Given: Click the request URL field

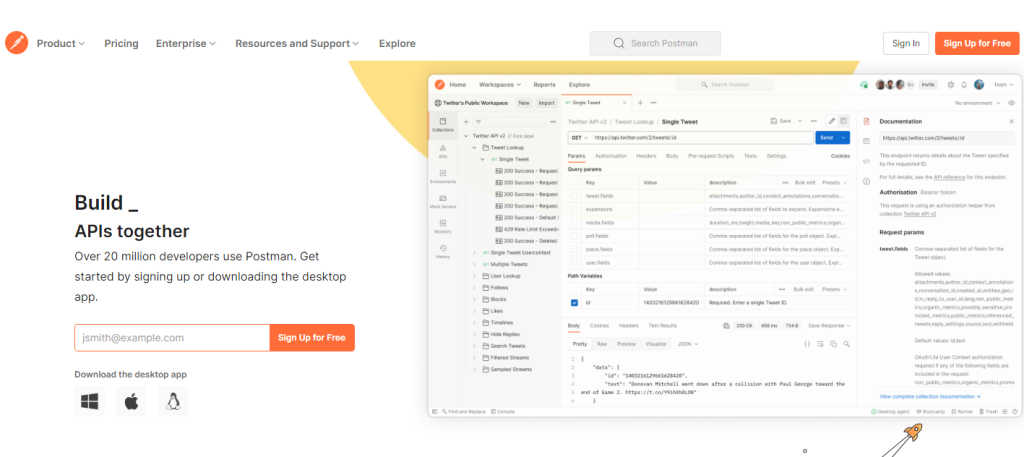Looking at the screenshot, I should click(x=702, y=138).
